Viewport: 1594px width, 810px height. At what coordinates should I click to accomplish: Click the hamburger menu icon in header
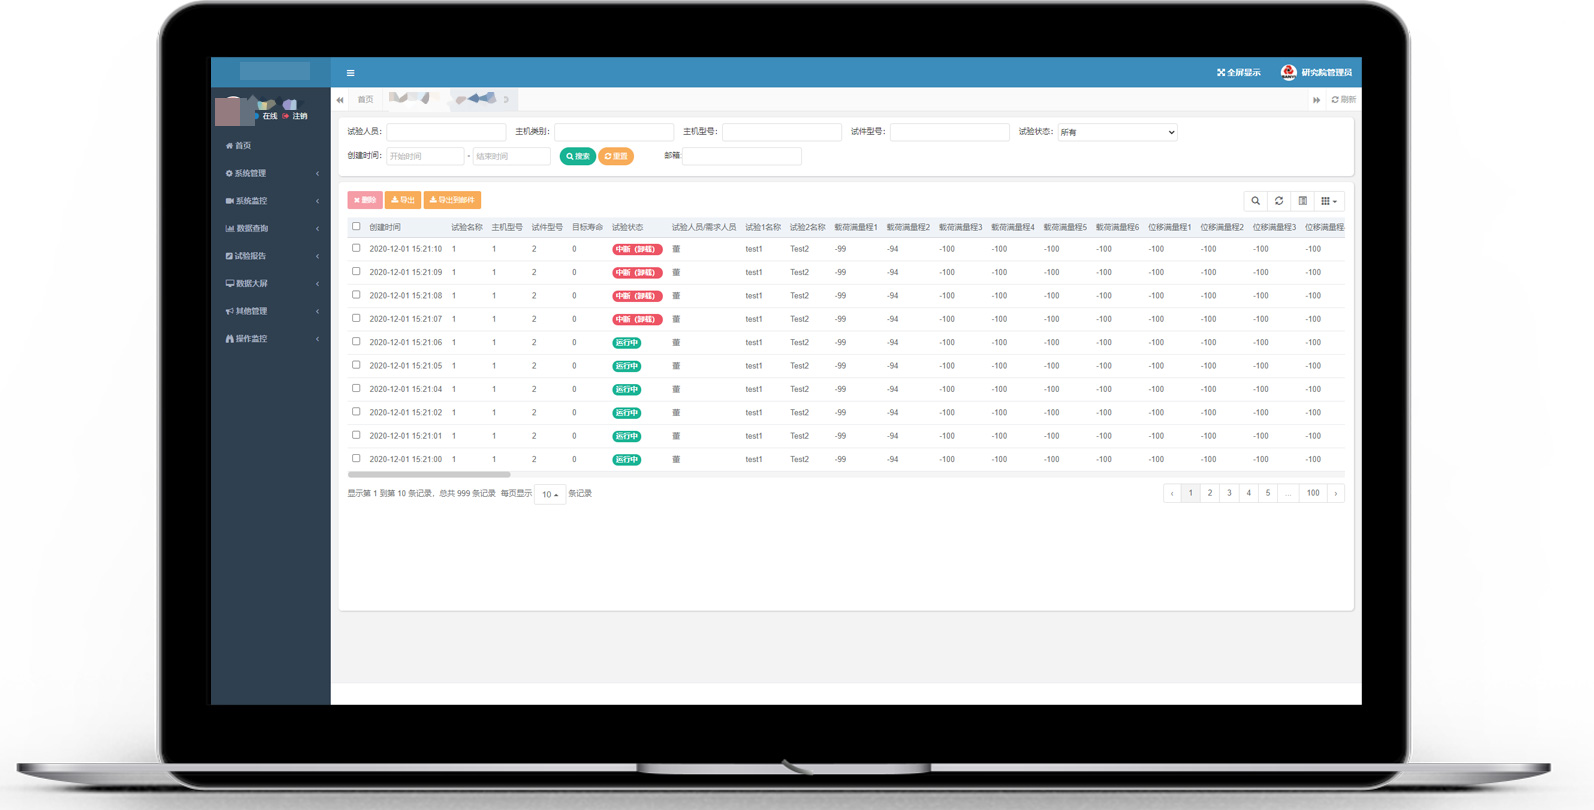(350, 73)
